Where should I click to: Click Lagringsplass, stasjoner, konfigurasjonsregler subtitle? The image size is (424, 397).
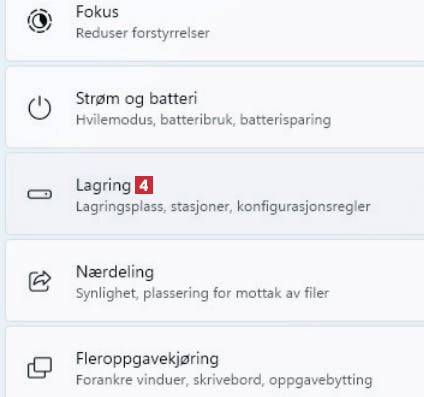[x=223, y=206]
